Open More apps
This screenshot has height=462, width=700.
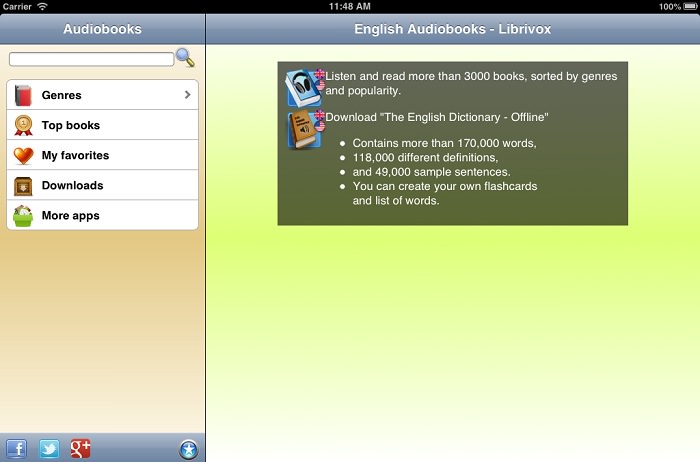point(103,215)
